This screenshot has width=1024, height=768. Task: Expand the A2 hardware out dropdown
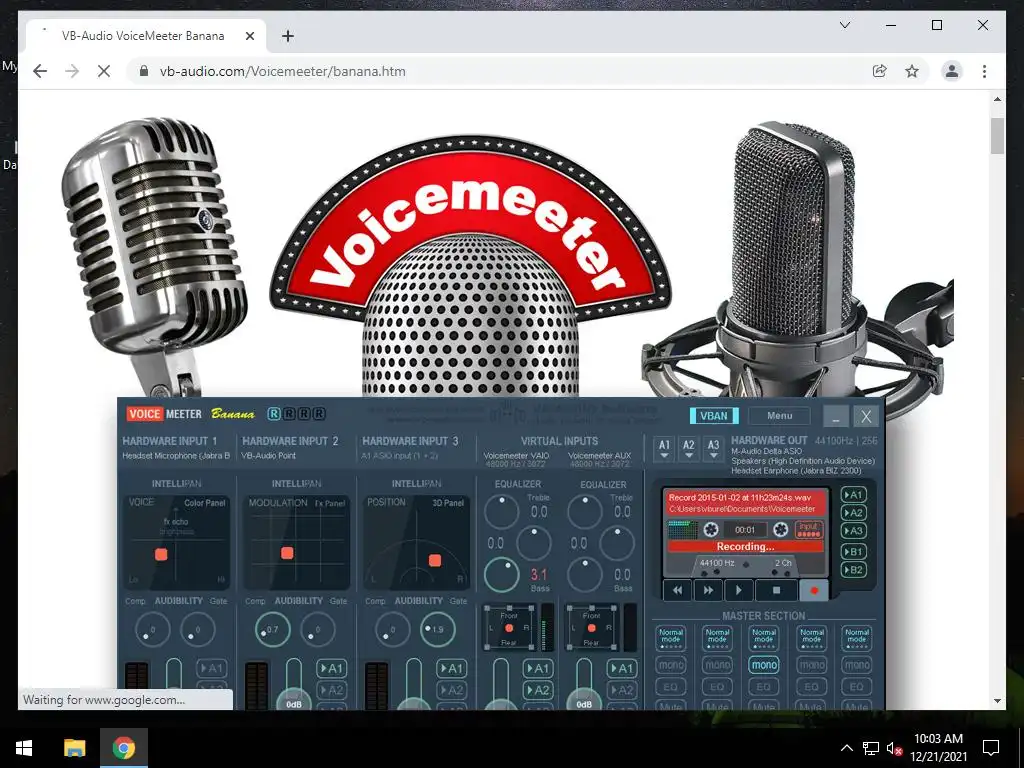(688, 449)
